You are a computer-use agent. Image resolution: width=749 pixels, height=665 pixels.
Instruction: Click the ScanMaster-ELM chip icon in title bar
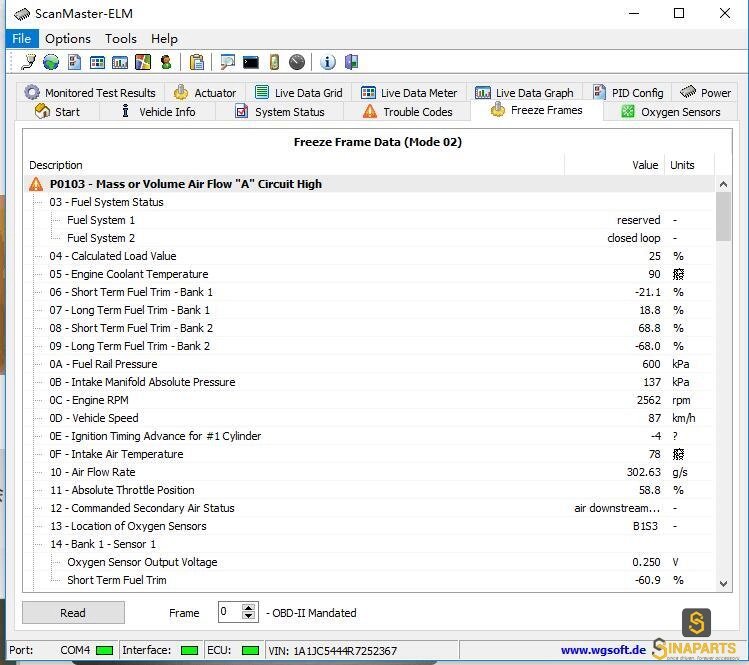[22, 14]
